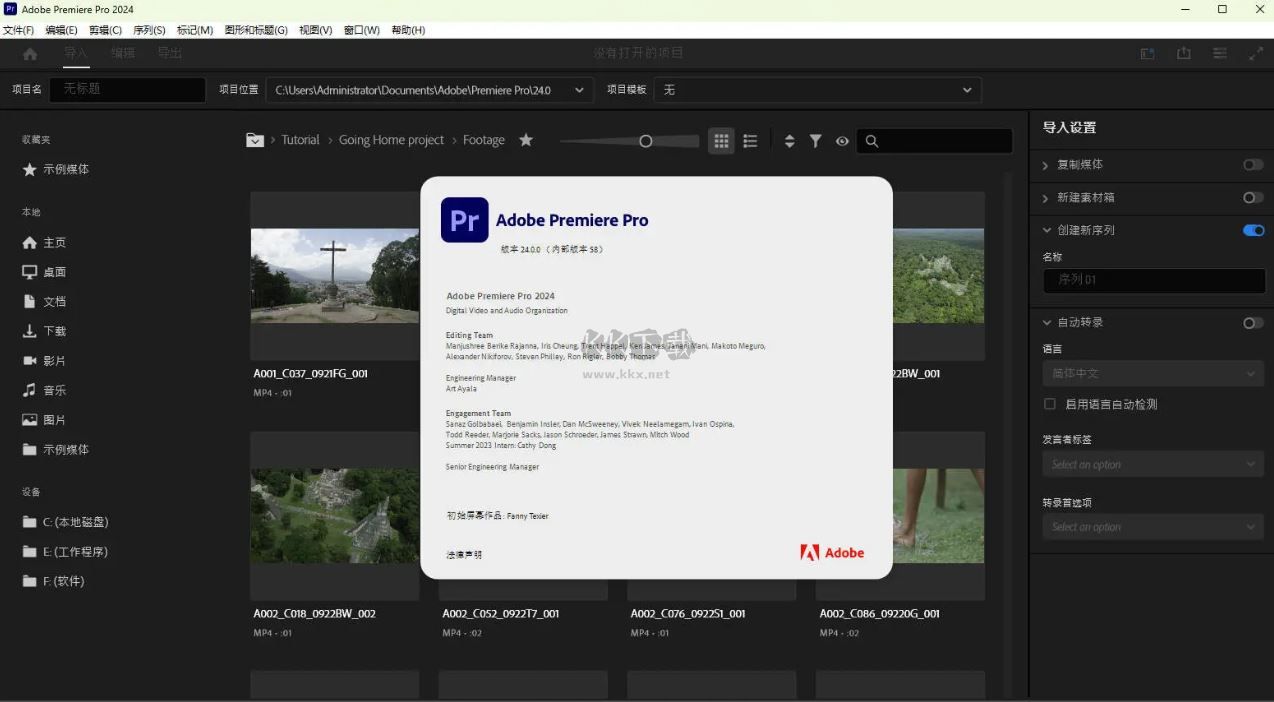This screenshot has height=702, width=1274.
Task: Switch to grid view in the media browser
Action: [721, 140]
